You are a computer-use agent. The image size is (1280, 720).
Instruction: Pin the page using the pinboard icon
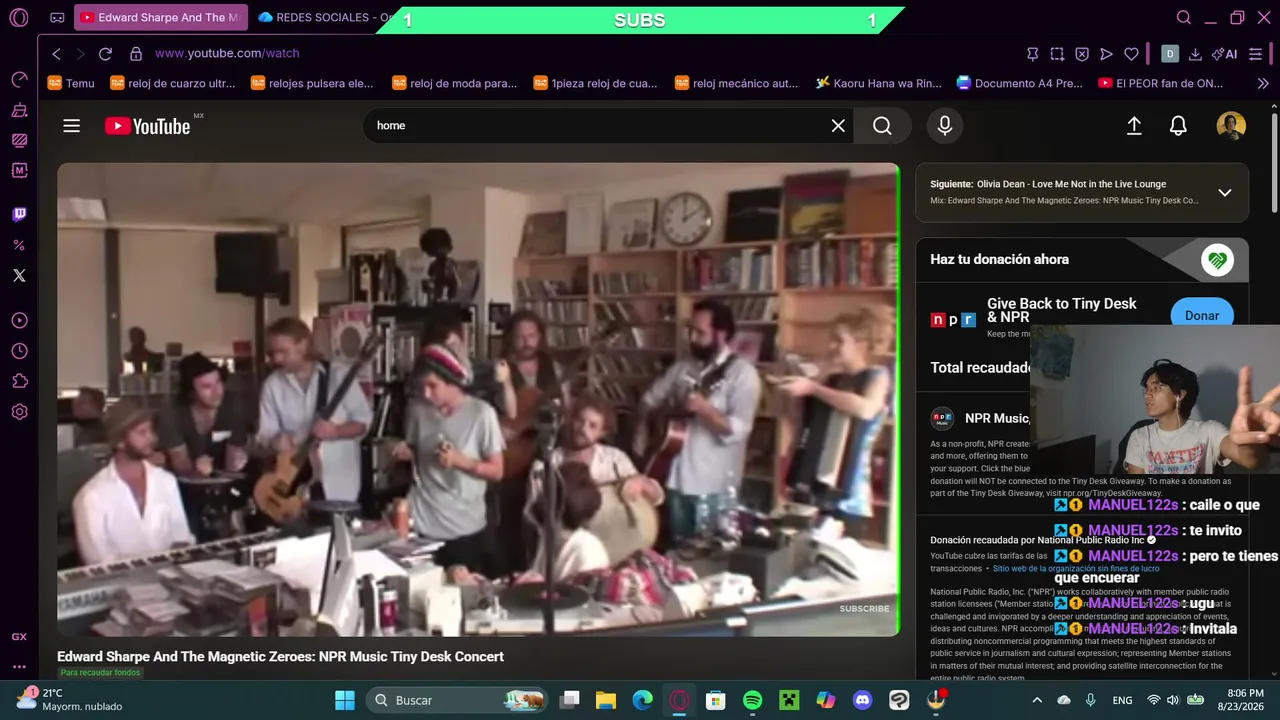1033,54
